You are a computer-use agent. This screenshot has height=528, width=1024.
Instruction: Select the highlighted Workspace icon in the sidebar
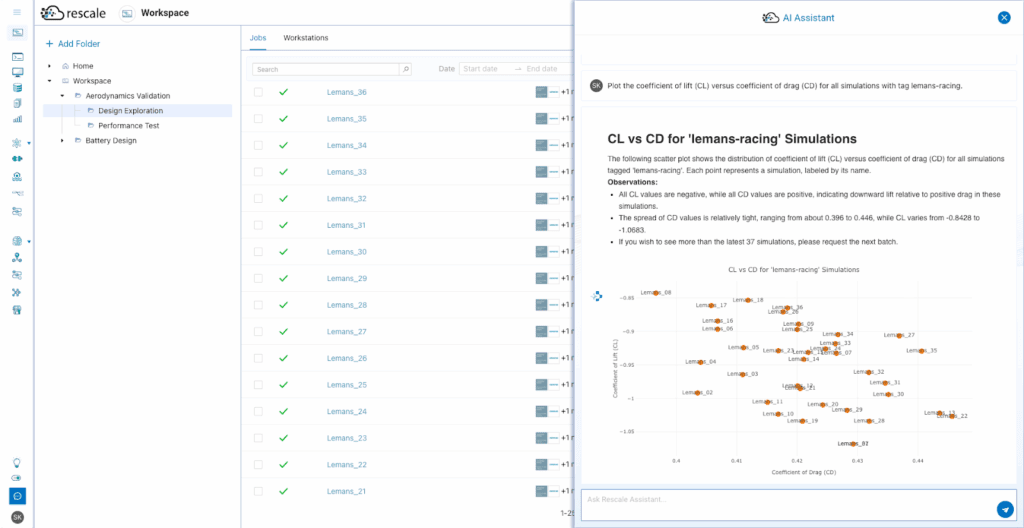click(17, 32)
